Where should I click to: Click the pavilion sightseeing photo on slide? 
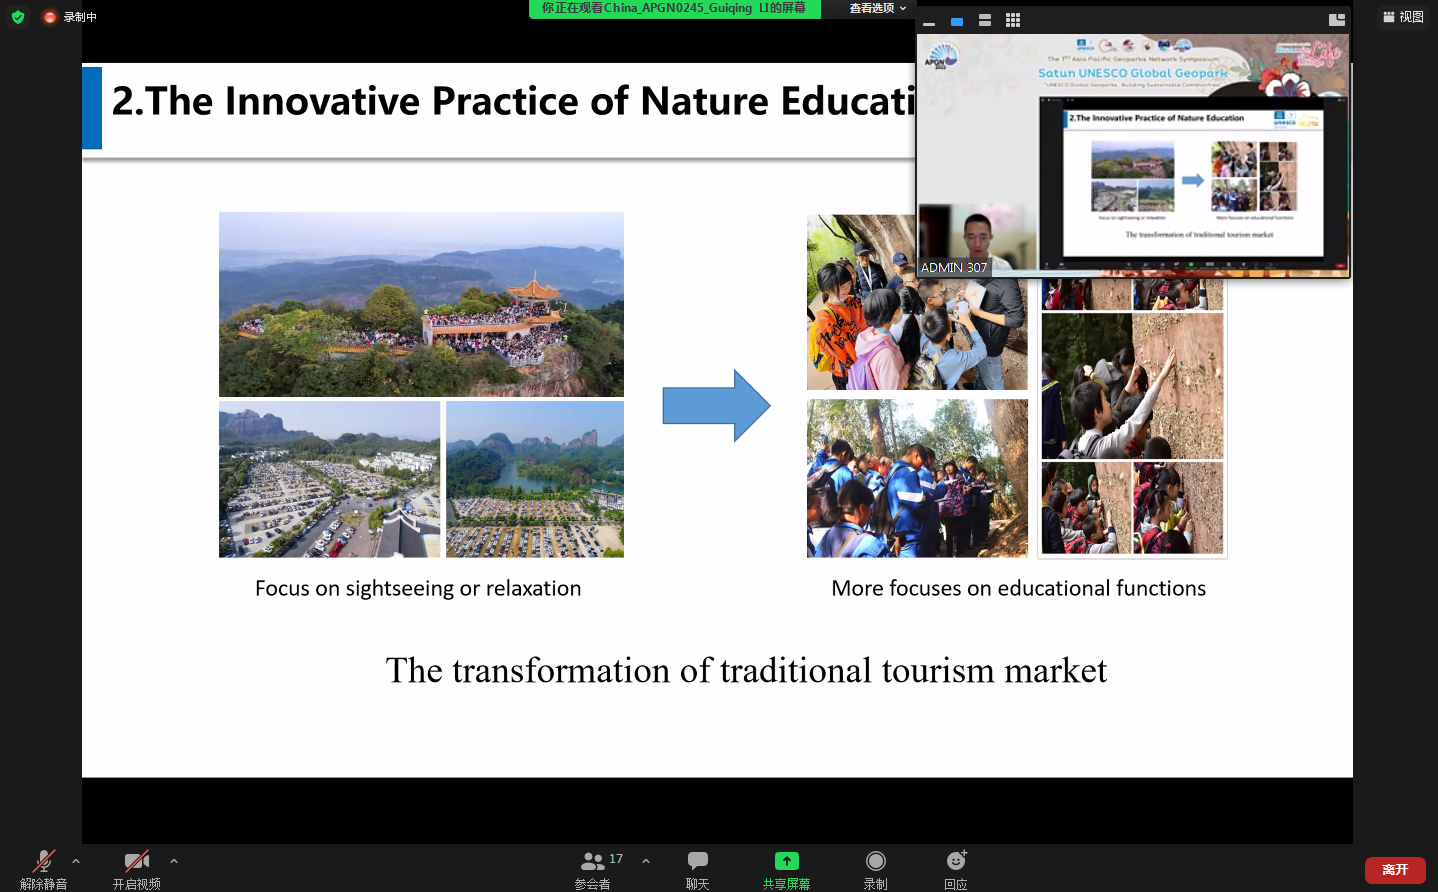click(421, 304)
